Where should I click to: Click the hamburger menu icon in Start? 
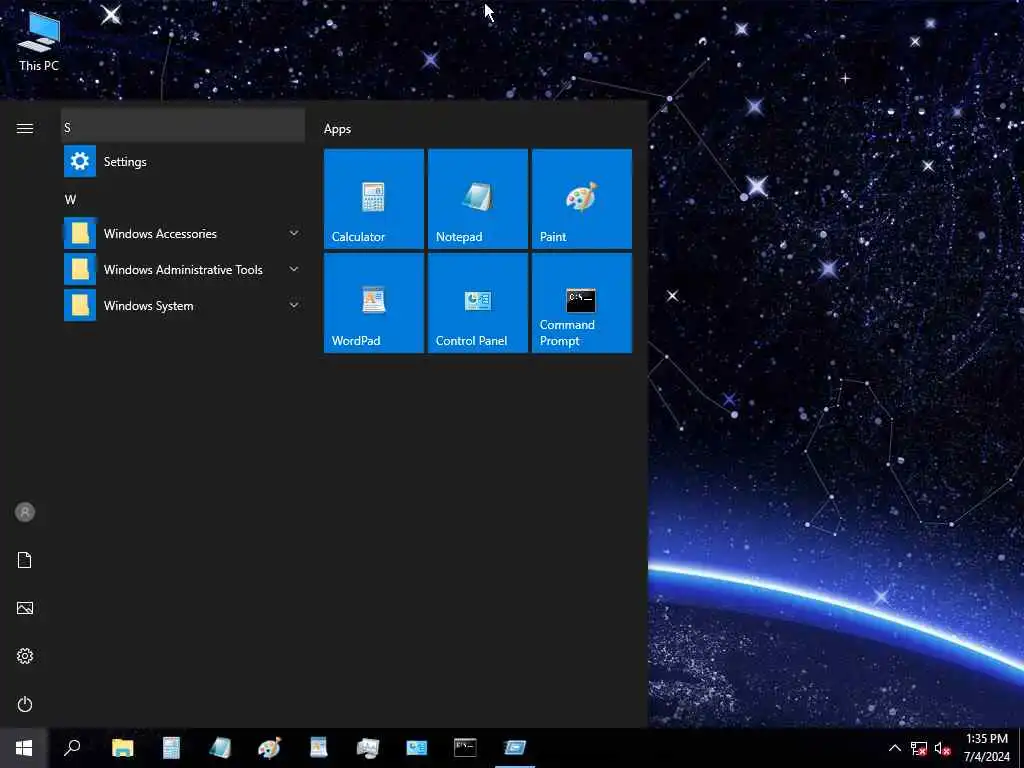[25, 128]
